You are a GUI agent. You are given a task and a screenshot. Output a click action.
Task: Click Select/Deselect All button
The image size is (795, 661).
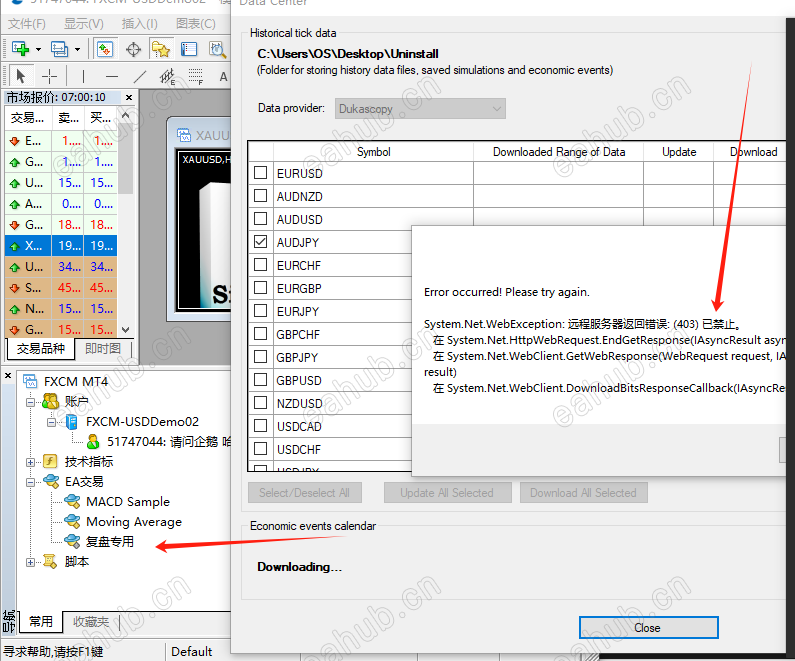click(x=305, y=492)
